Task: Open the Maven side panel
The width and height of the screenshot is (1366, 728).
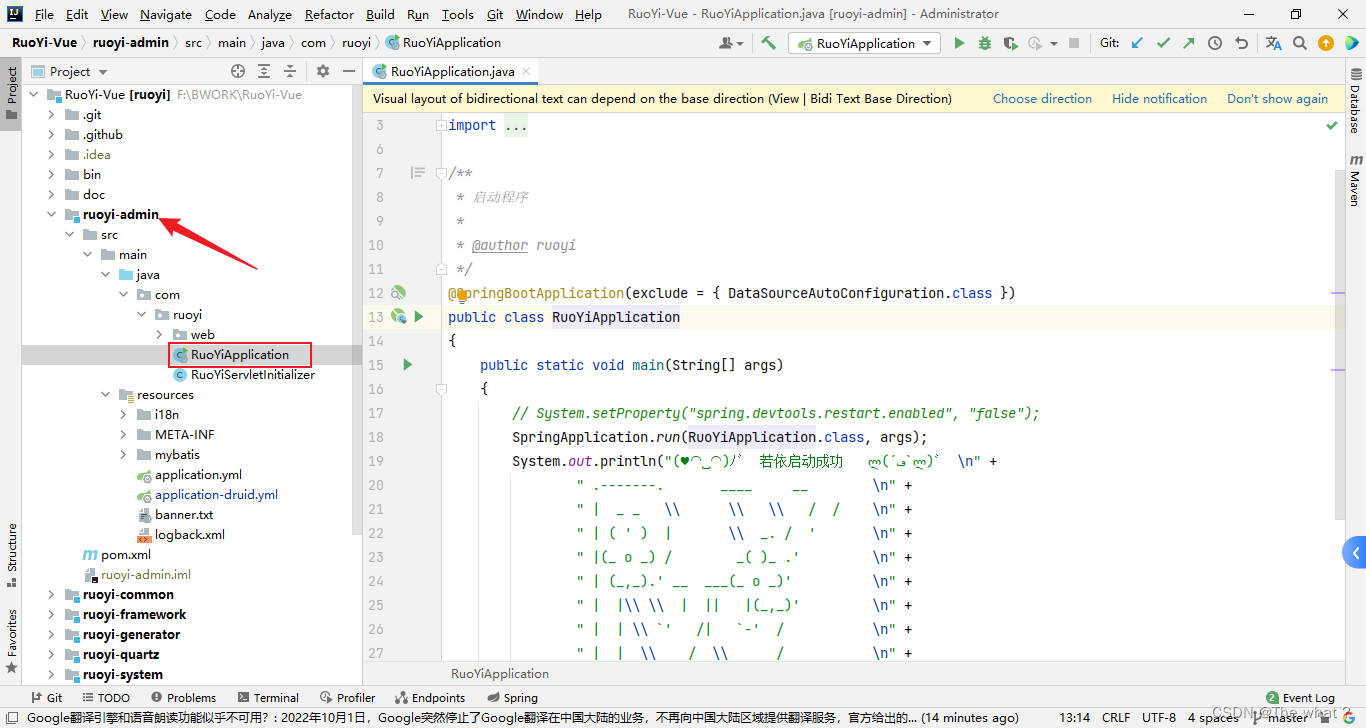Action: pyautogui.click(x=1355, y=180)
